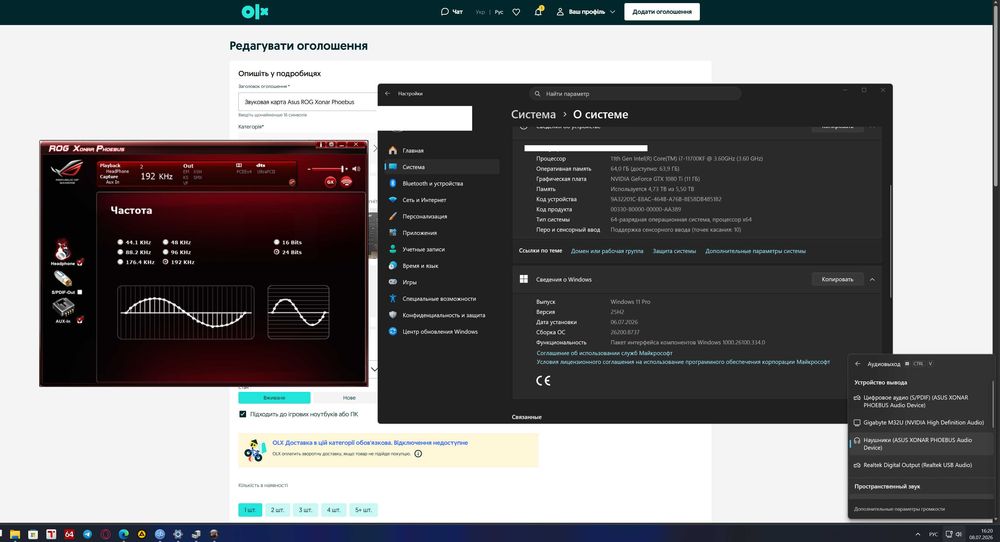The image size is (1000, 542).
Task: Select 16 Bits depth option
Action: 288,242
